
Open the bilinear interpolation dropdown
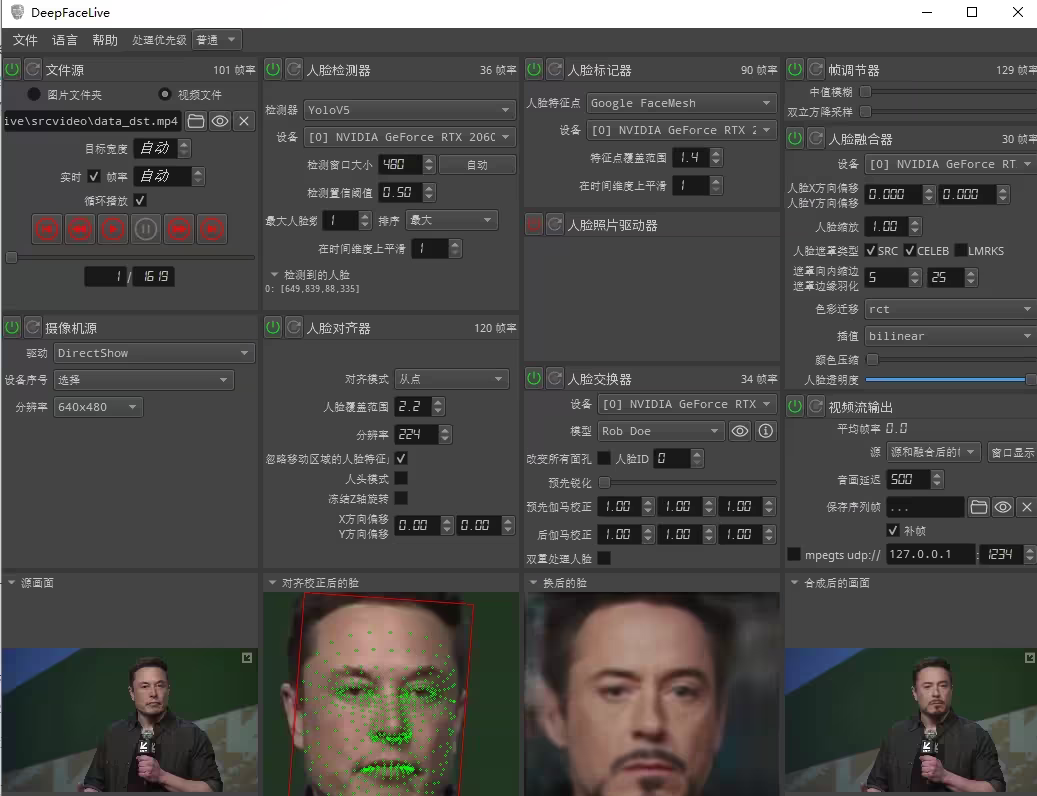coord(950,336)
